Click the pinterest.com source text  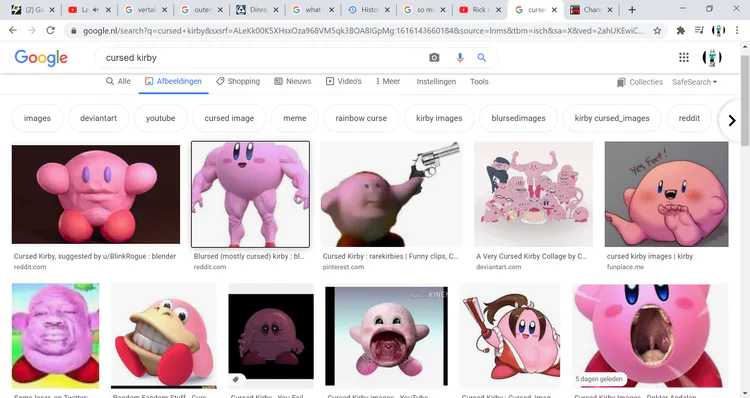point(343,267)
